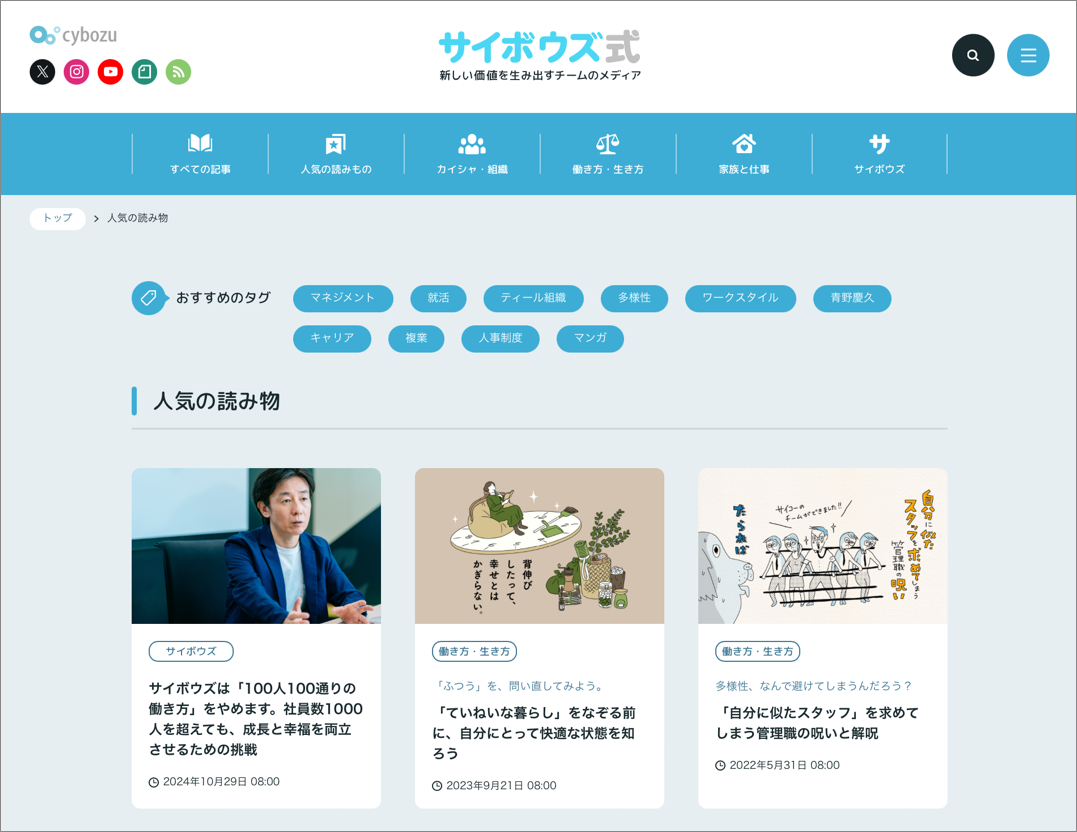Select the 人気の読みもの navigation item
1077x832 pixels.
coord(336,154)
